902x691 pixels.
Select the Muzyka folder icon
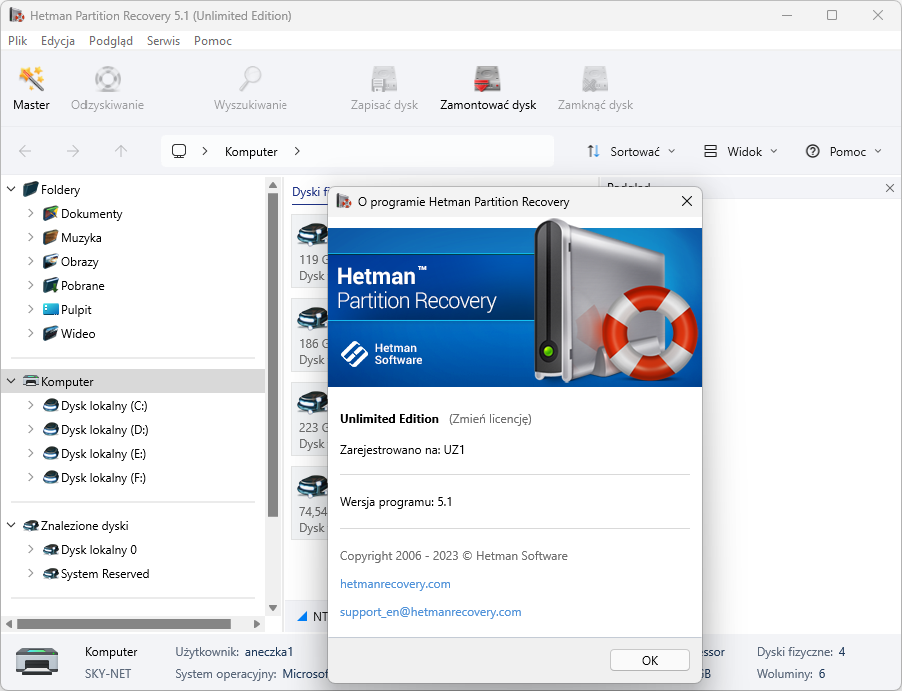51,238
